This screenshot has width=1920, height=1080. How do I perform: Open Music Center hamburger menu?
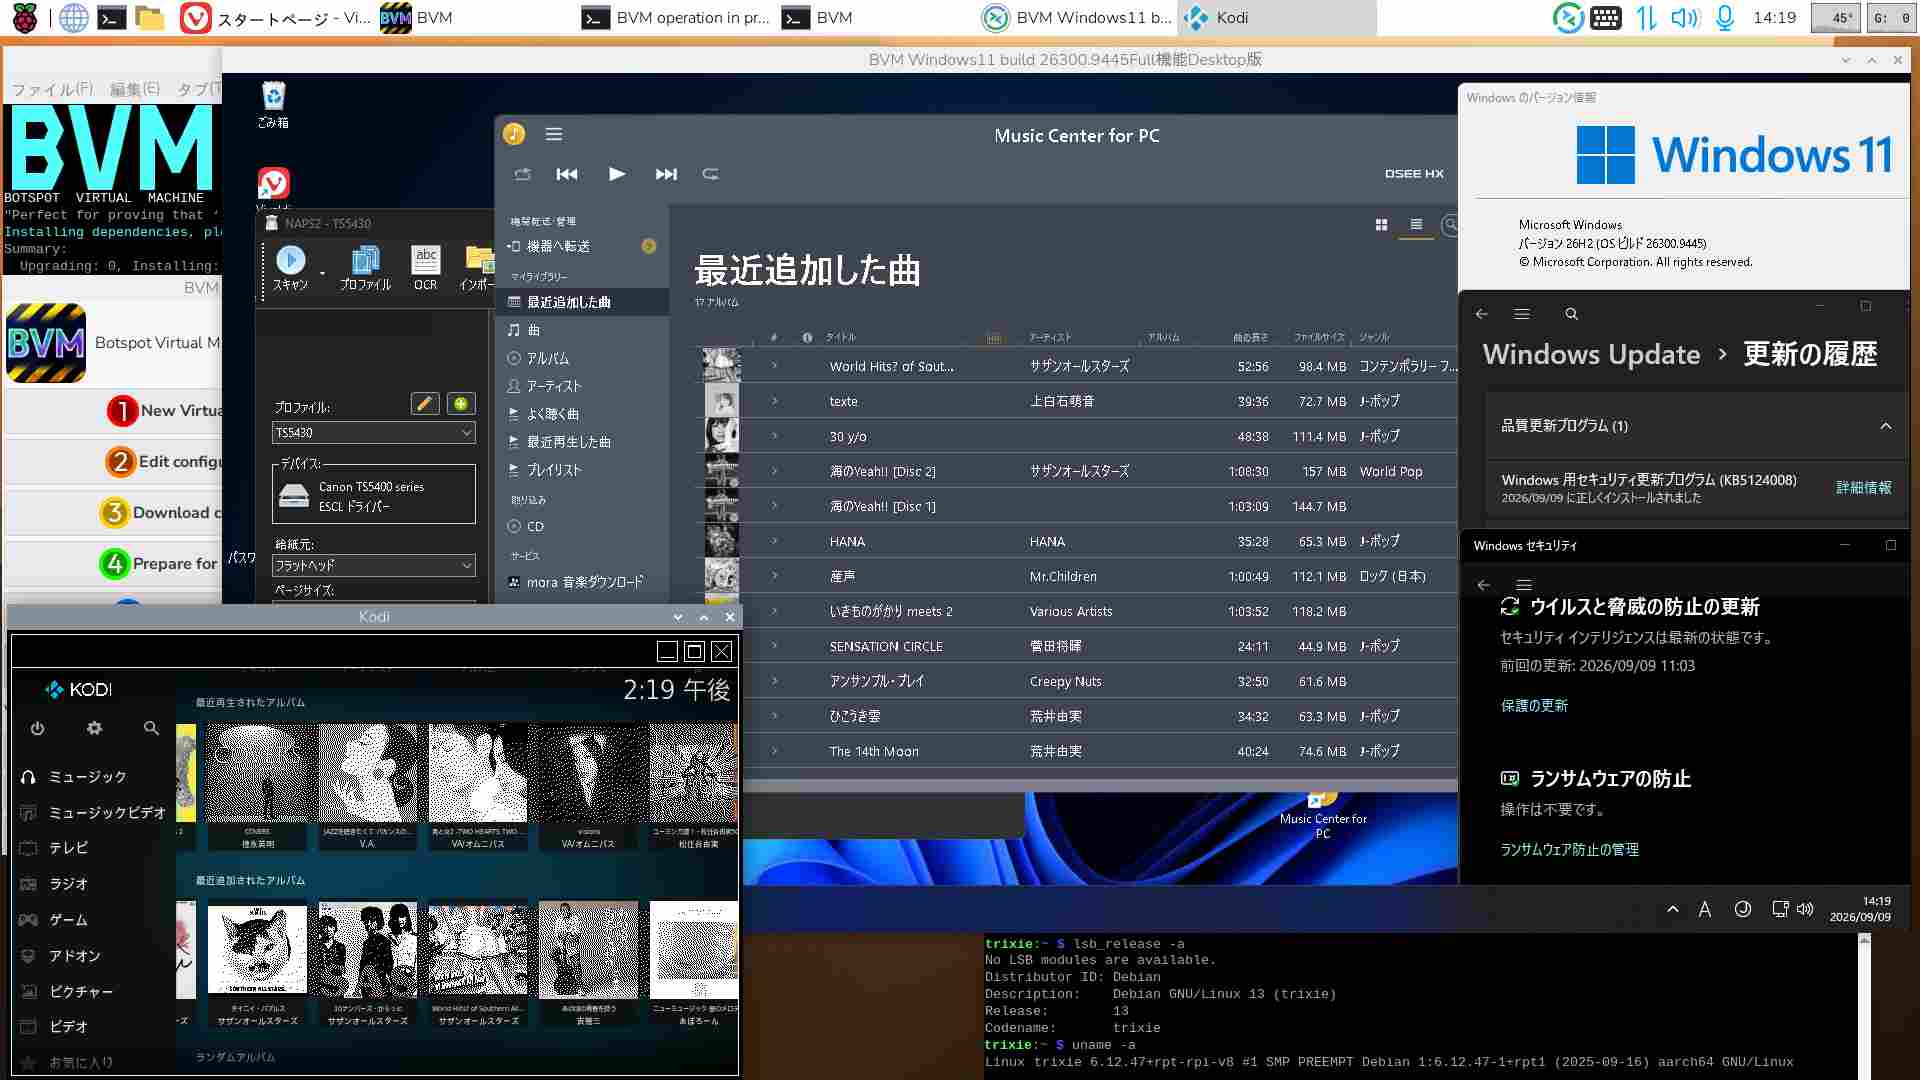[553, 134]
